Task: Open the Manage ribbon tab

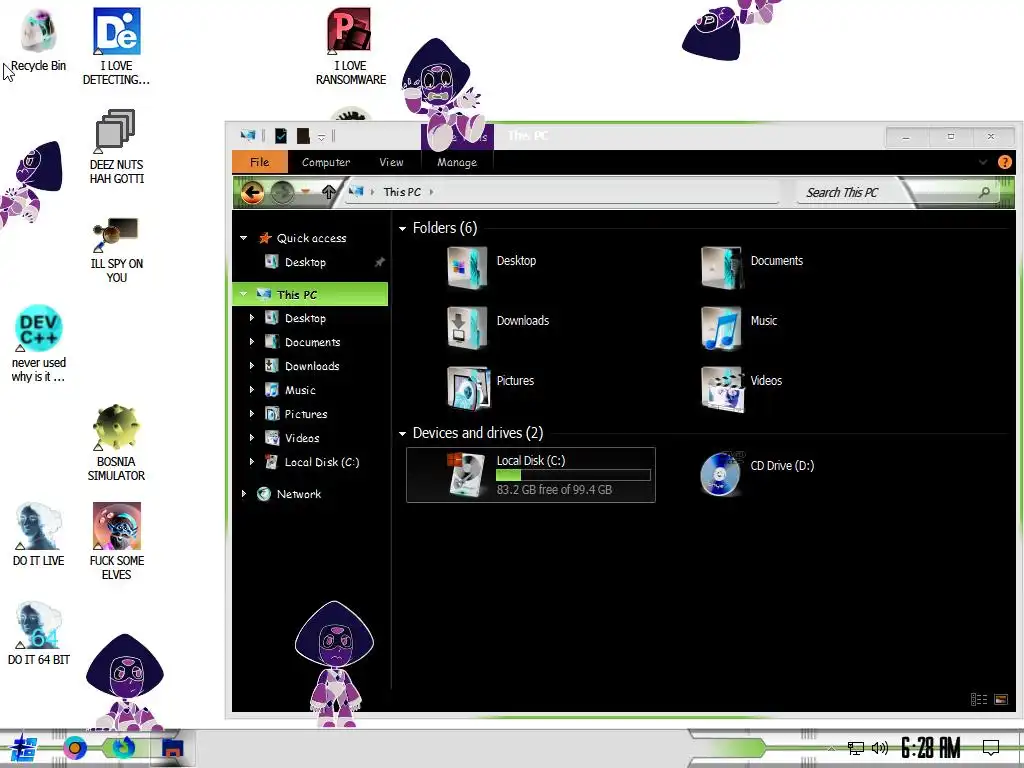Action: click(457, 162)
